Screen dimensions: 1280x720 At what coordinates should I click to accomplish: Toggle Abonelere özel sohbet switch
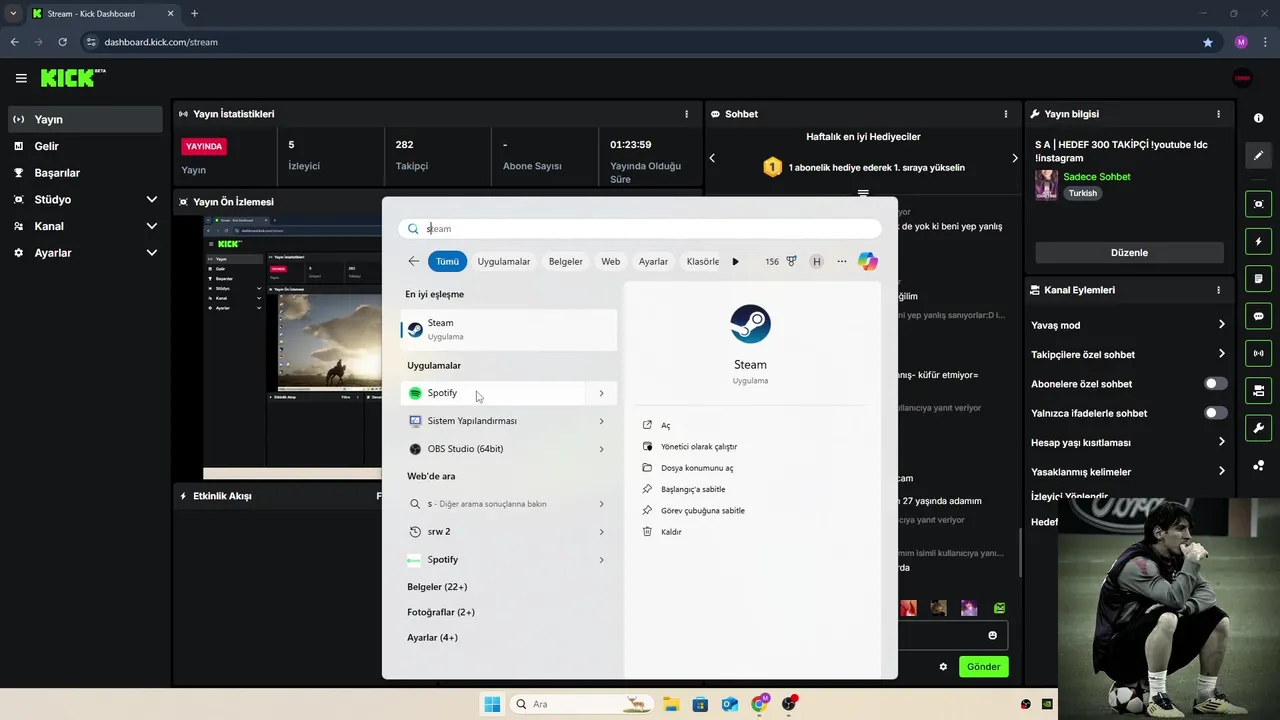[x=1216, y=384]
